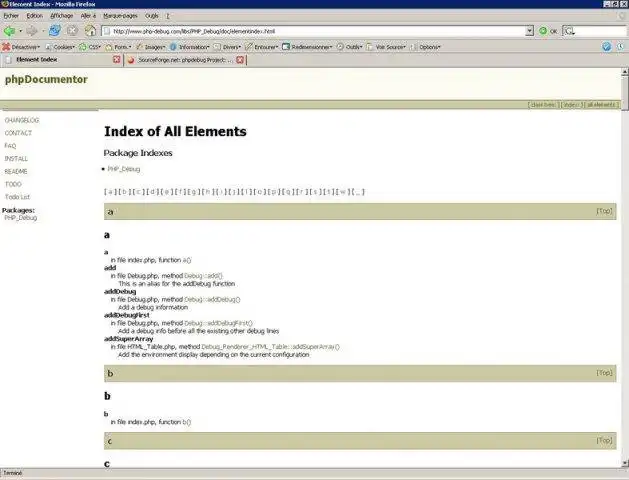The width and height of the screenshot is (629, 480).
Task: Open the Affichage menu
Action: coord(61,16)
